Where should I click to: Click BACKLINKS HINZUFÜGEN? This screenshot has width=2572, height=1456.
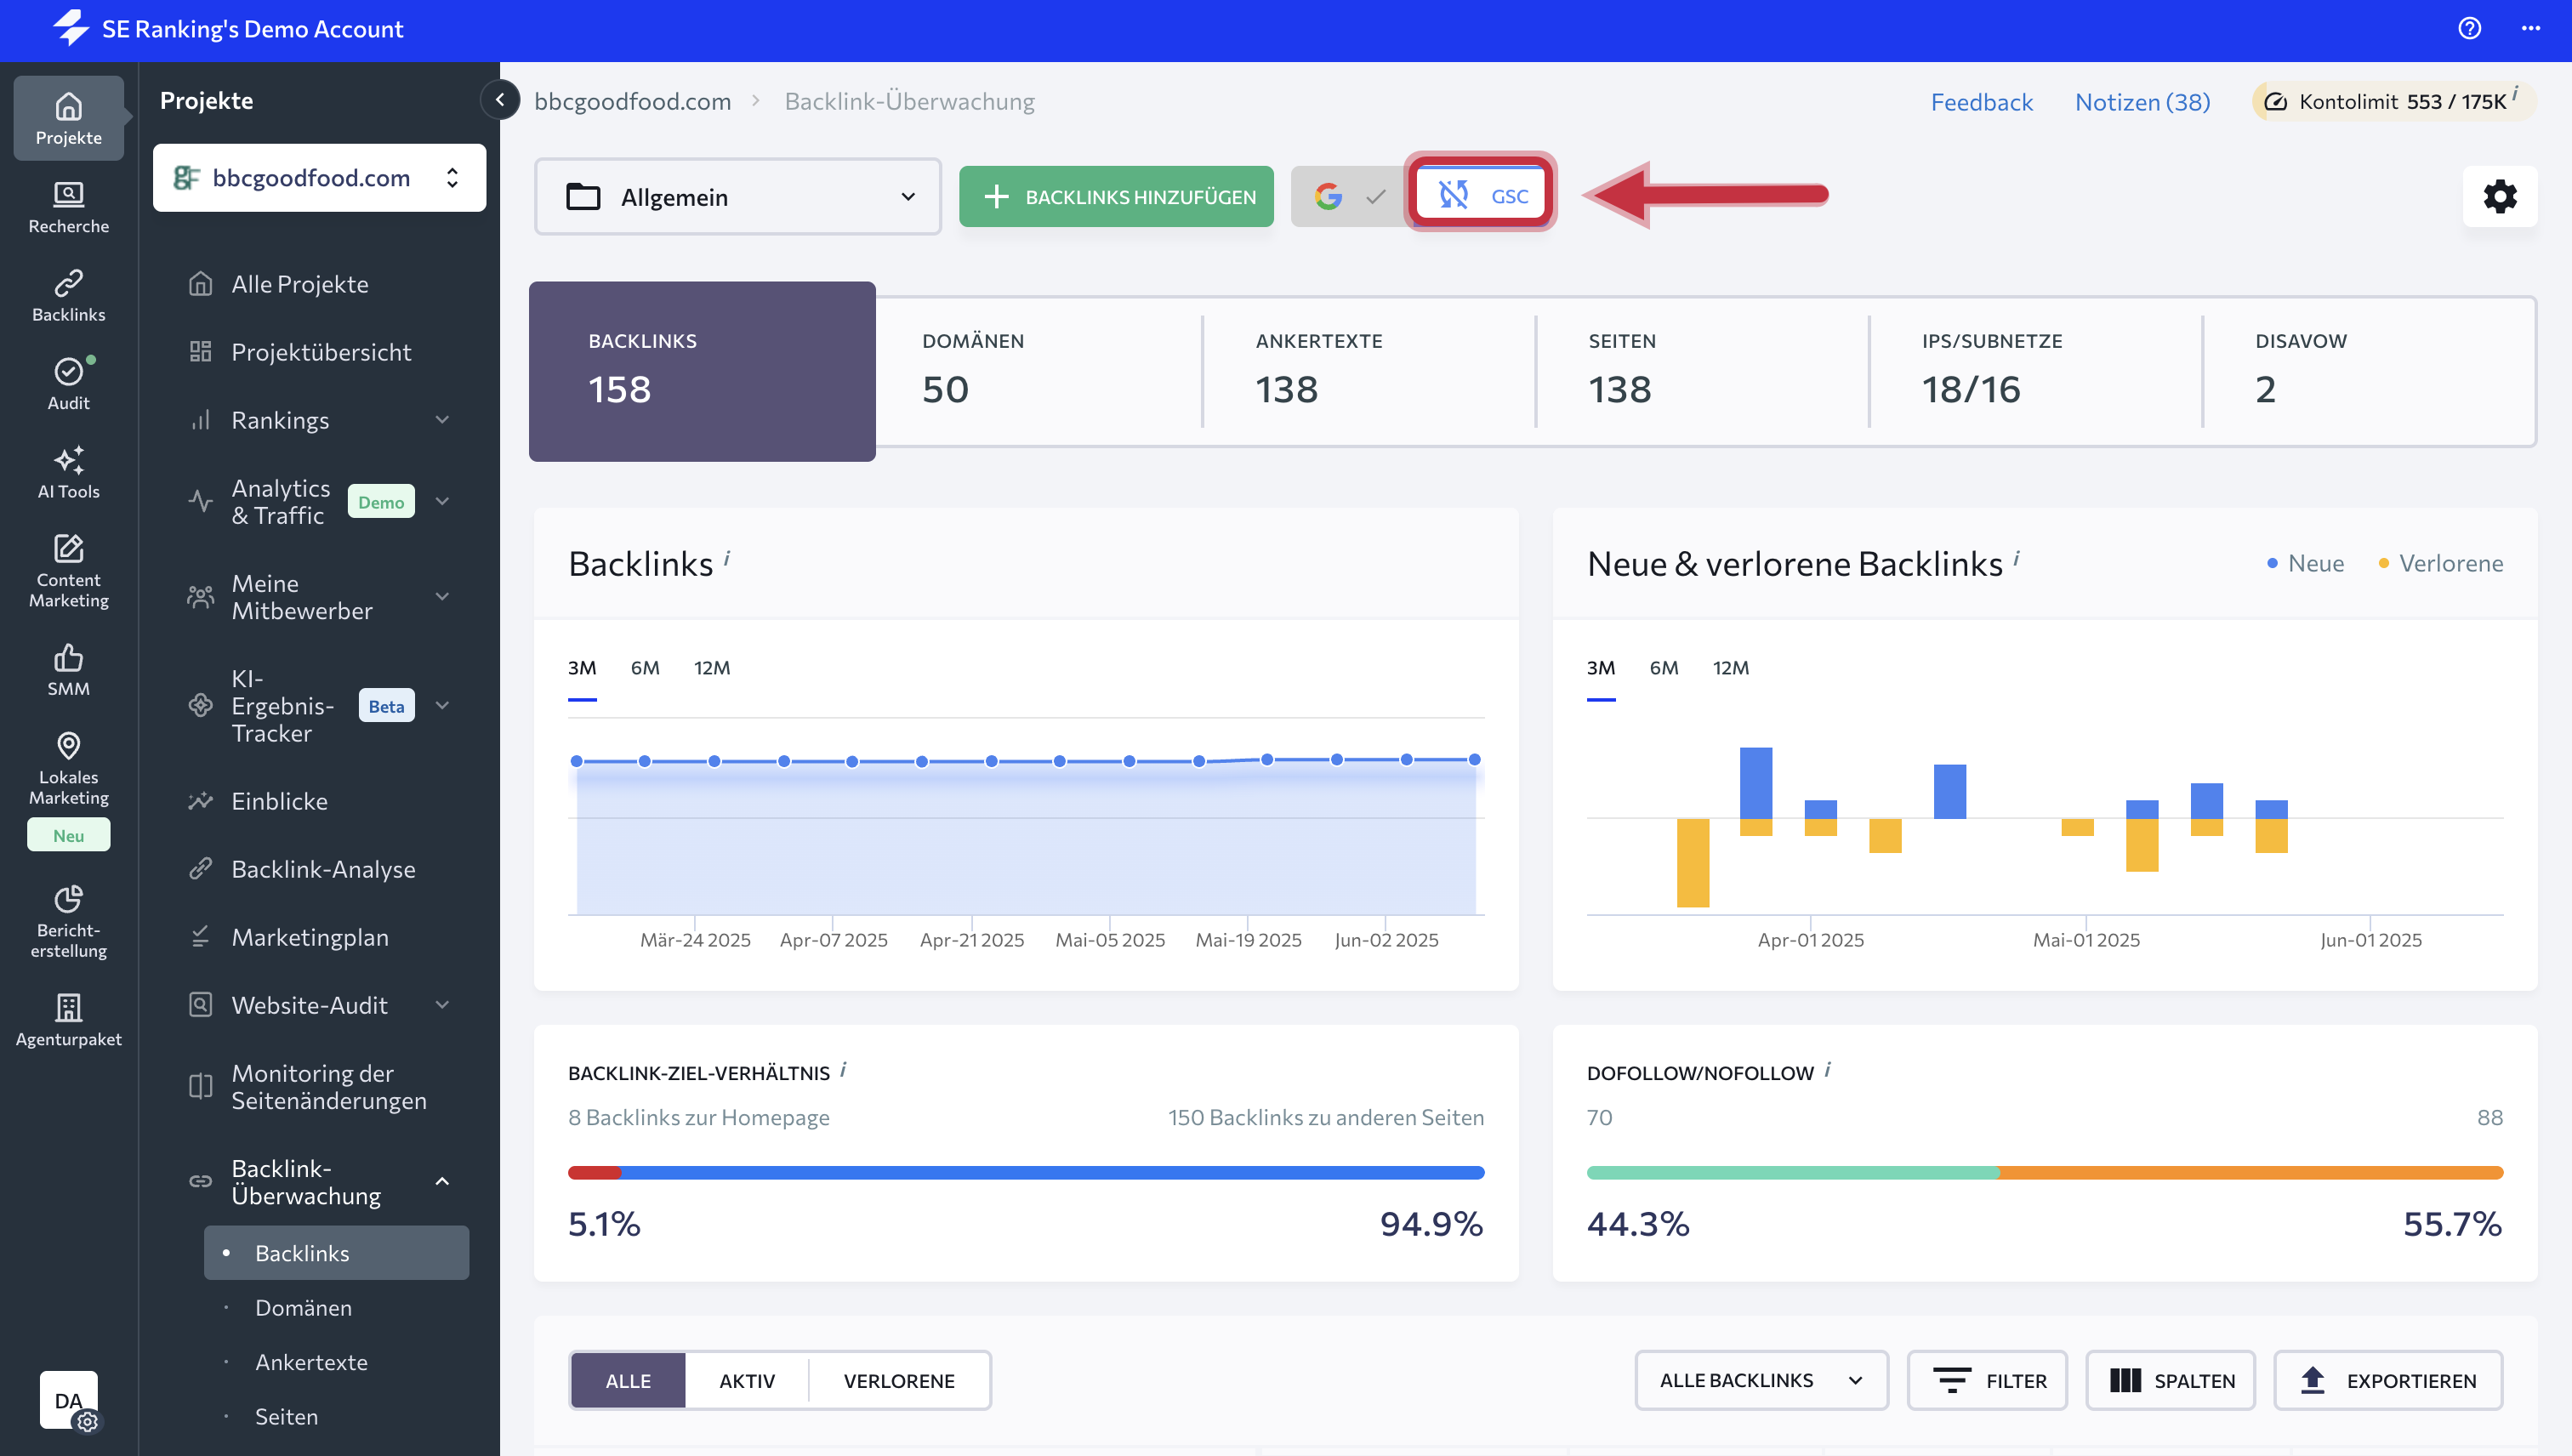(1116, 196)
